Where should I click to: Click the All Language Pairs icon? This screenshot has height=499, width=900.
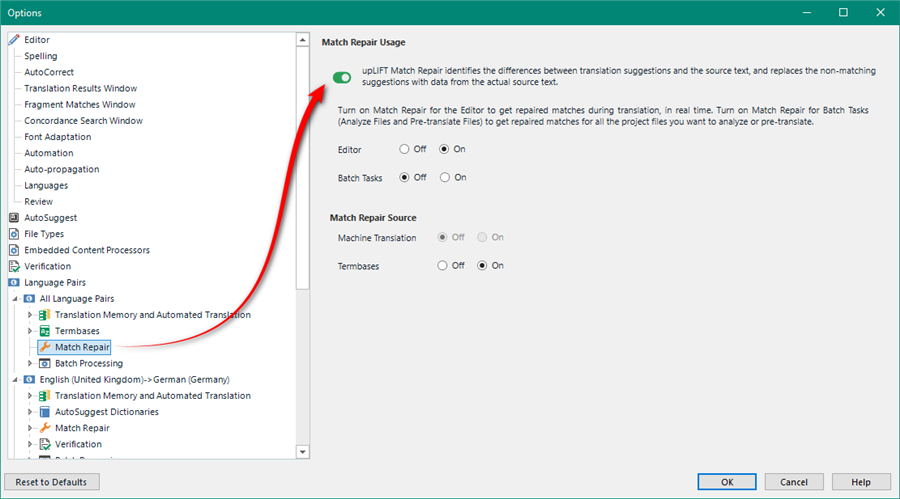coord(29,299)
